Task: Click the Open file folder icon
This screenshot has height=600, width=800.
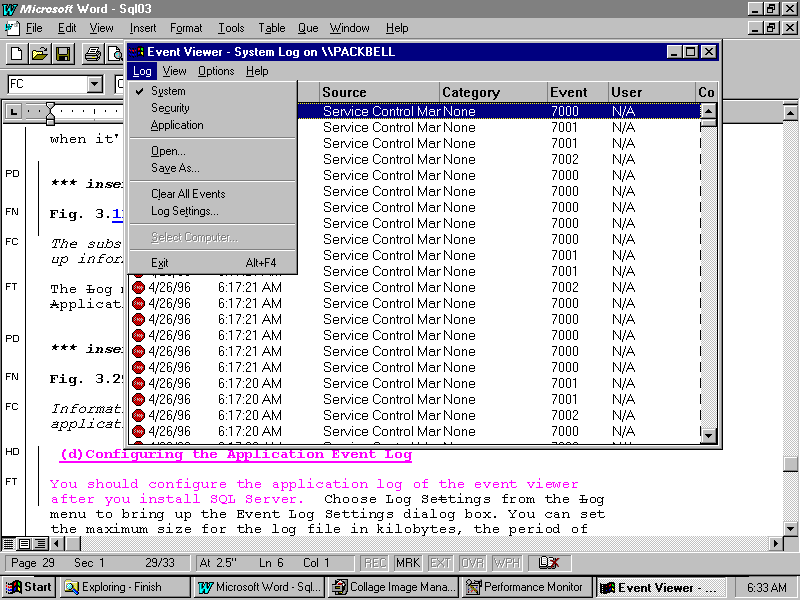Action: (x=39, y=54)
